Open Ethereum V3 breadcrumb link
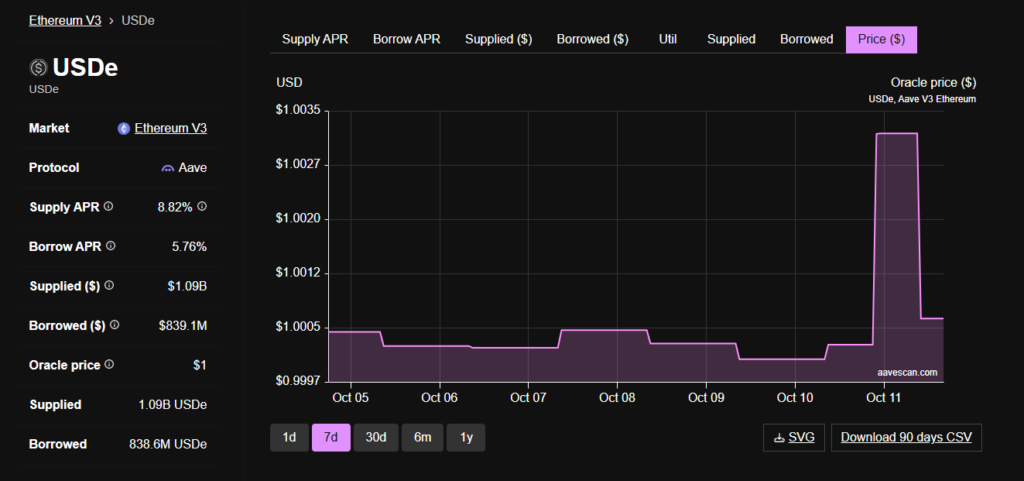This screenshot has width=1024, height=481. [65, 20]
